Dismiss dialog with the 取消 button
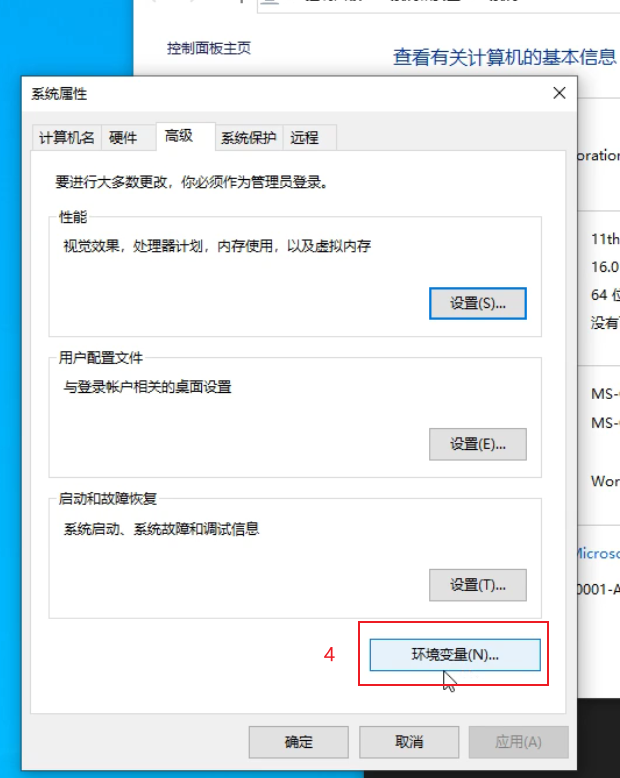The image size is (620, 778). pyautogui.click(x=409, y=742)
